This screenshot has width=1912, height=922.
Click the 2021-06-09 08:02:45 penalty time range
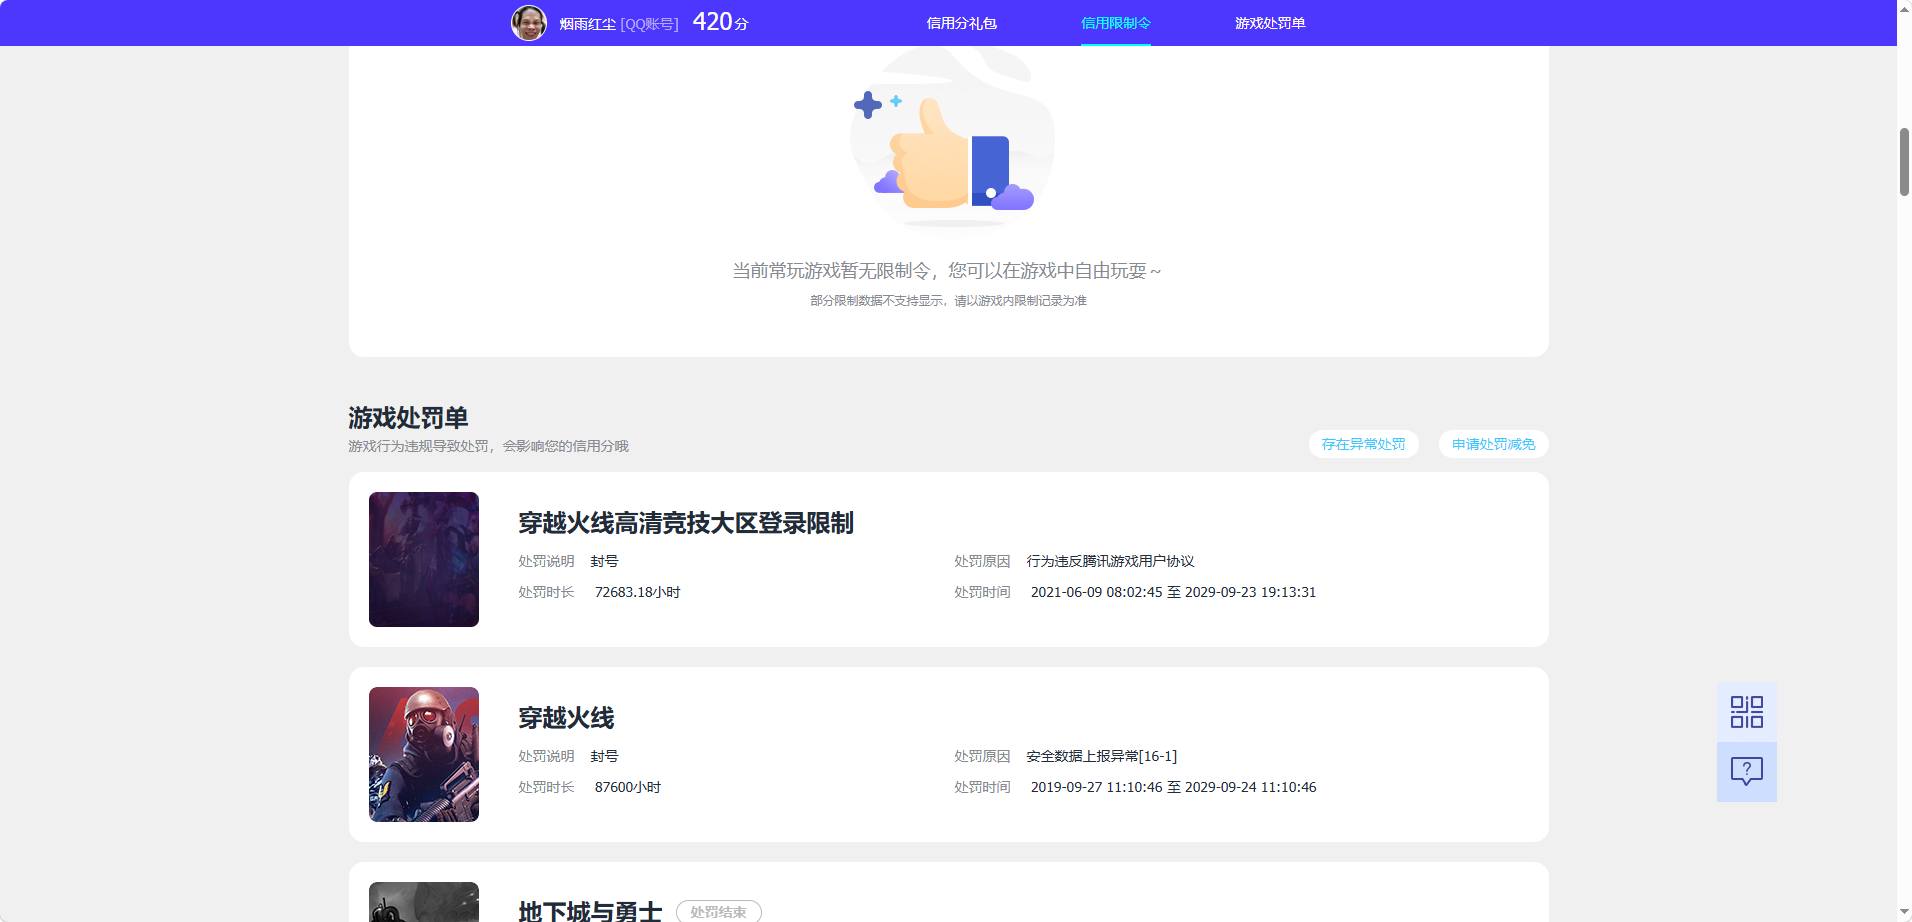tap(1173, 592)
